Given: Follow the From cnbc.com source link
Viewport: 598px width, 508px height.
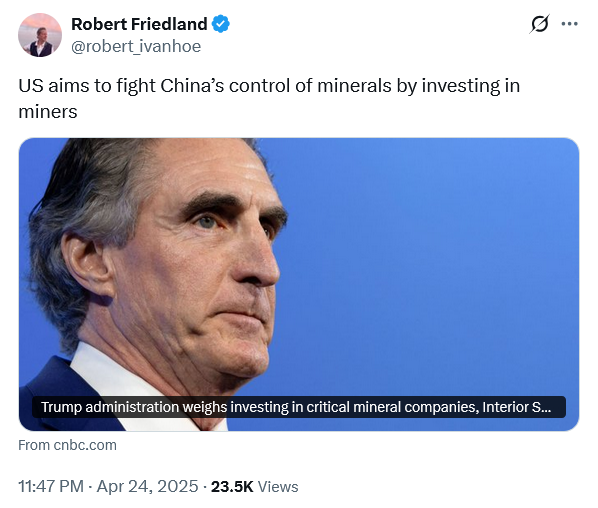Looking at the screenshot, I should tap(68, 445).
